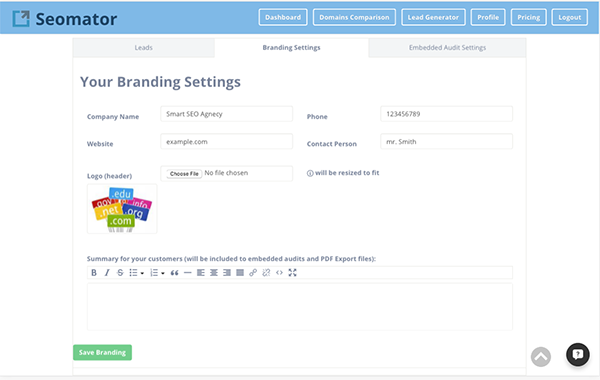600x380 pixels.
Task: Insert a bulleted list
Action: [x=133, y=272]
